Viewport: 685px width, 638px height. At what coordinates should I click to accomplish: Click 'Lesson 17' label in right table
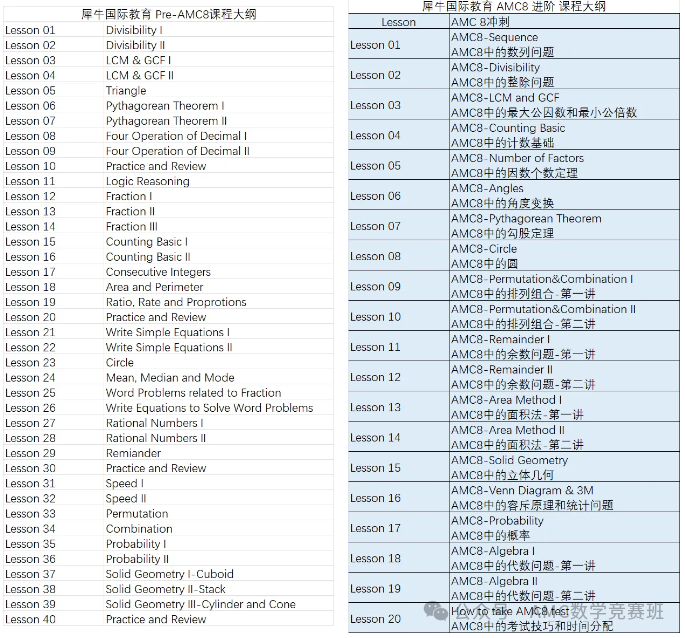pyautogui.click(x=375, y=528)
